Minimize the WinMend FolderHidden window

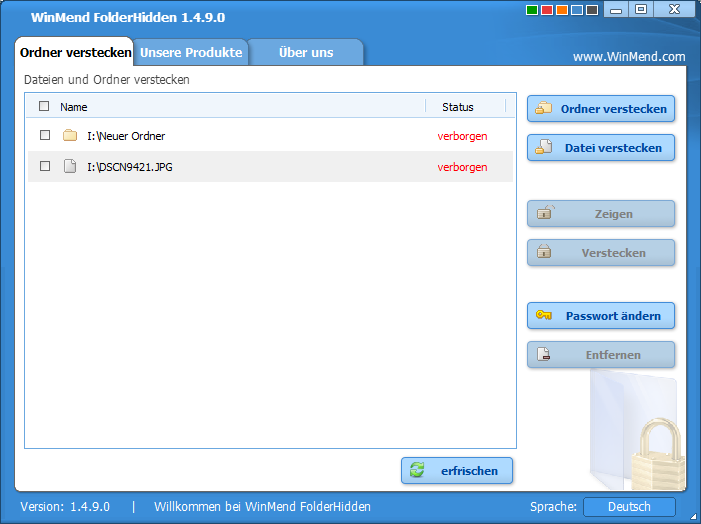[616, 9]
